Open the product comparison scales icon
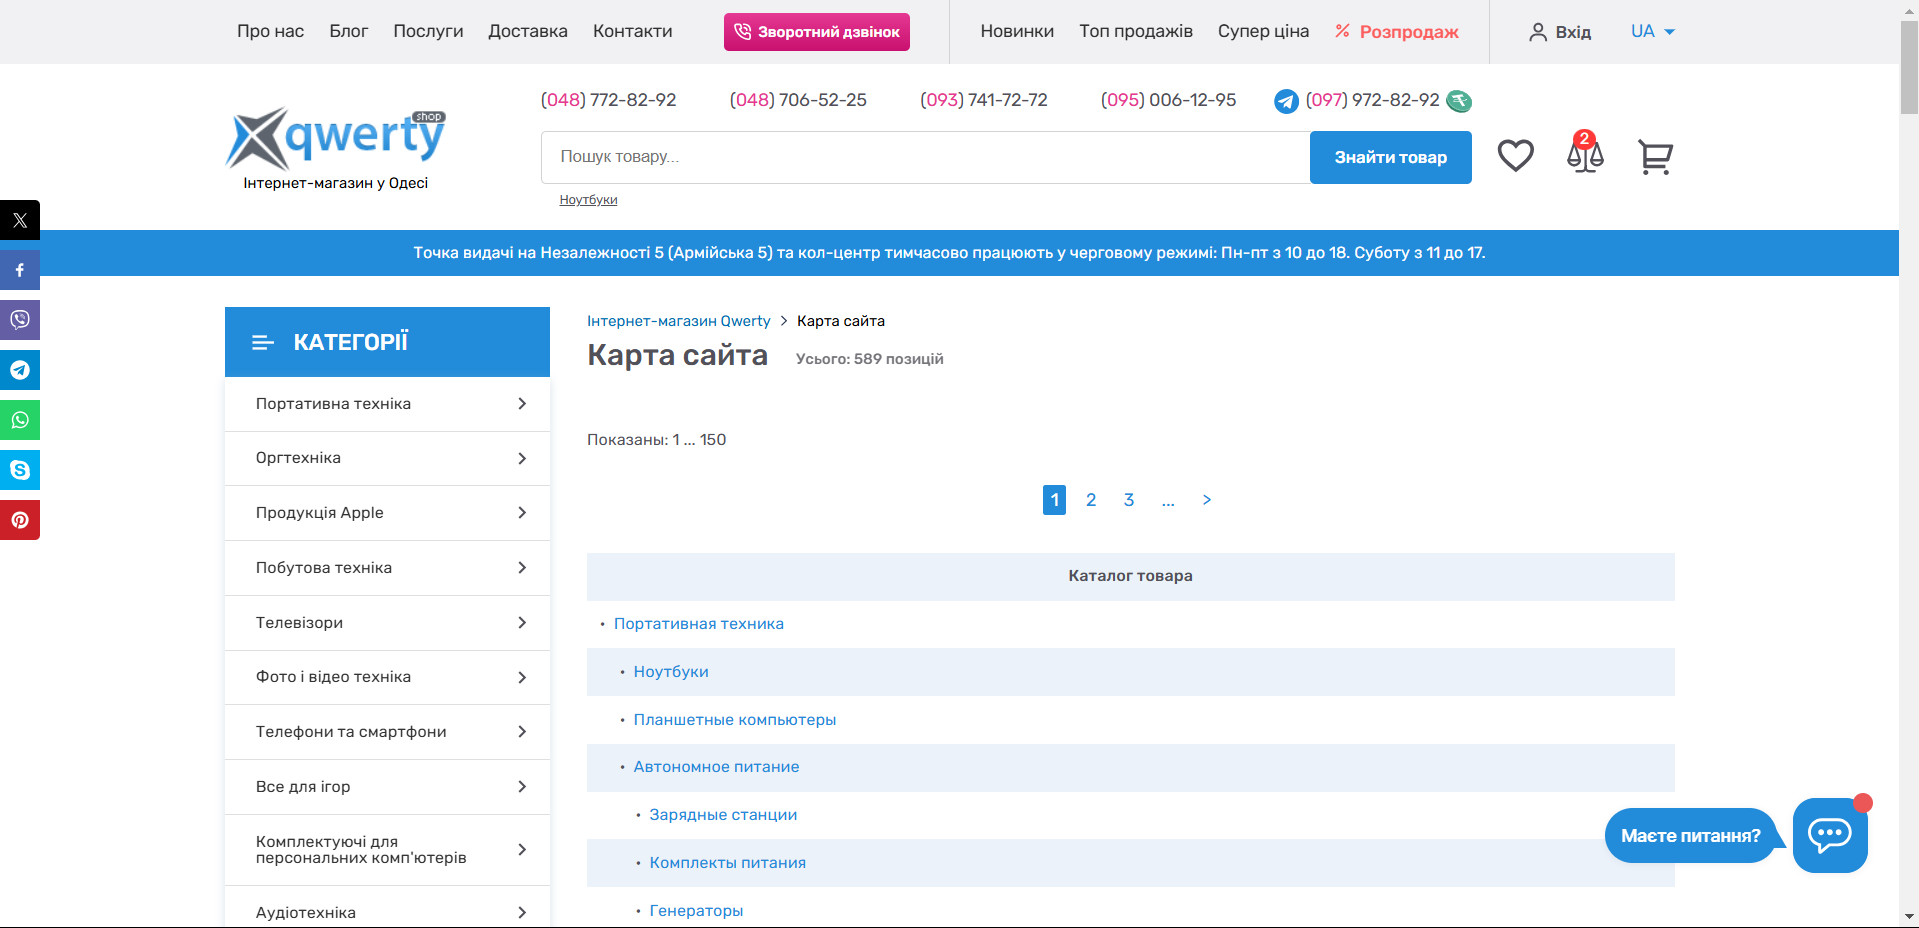Image resolution: width=1919 pixels, height=928 pixels. pyautogui.click(x=1585, y=155)
